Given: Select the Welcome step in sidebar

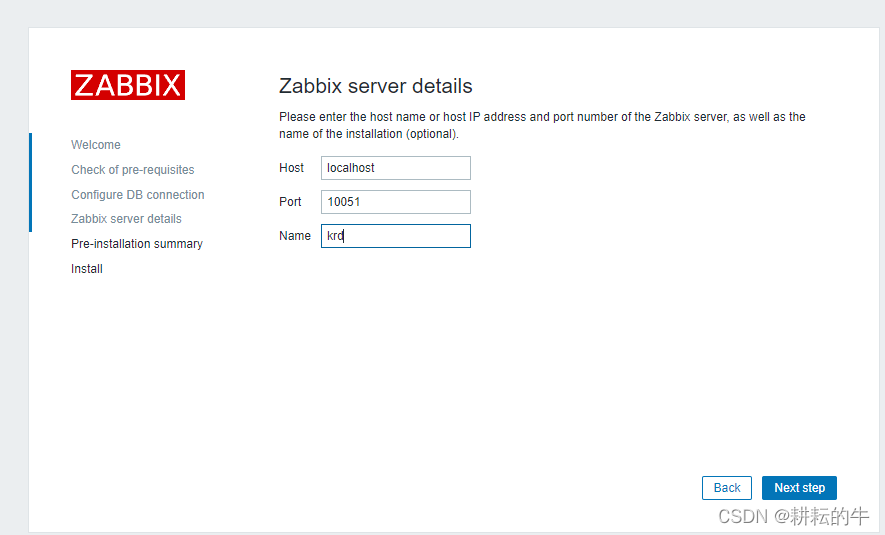Looking at the screenshot, I should [x=96, y=145].
